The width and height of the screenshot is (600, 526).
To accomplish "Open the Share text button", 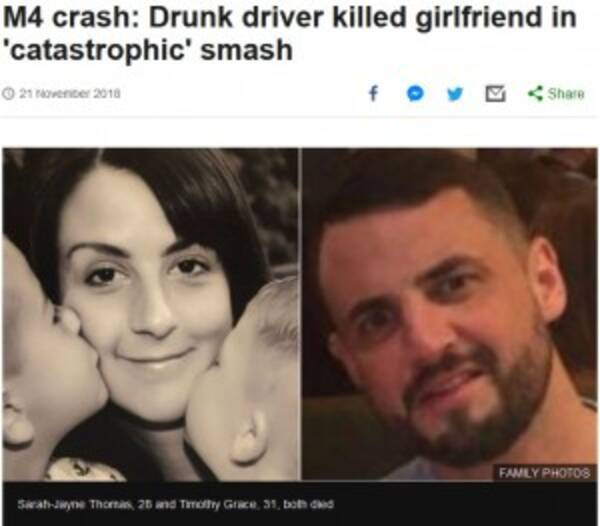I will (x=566, y=93).
